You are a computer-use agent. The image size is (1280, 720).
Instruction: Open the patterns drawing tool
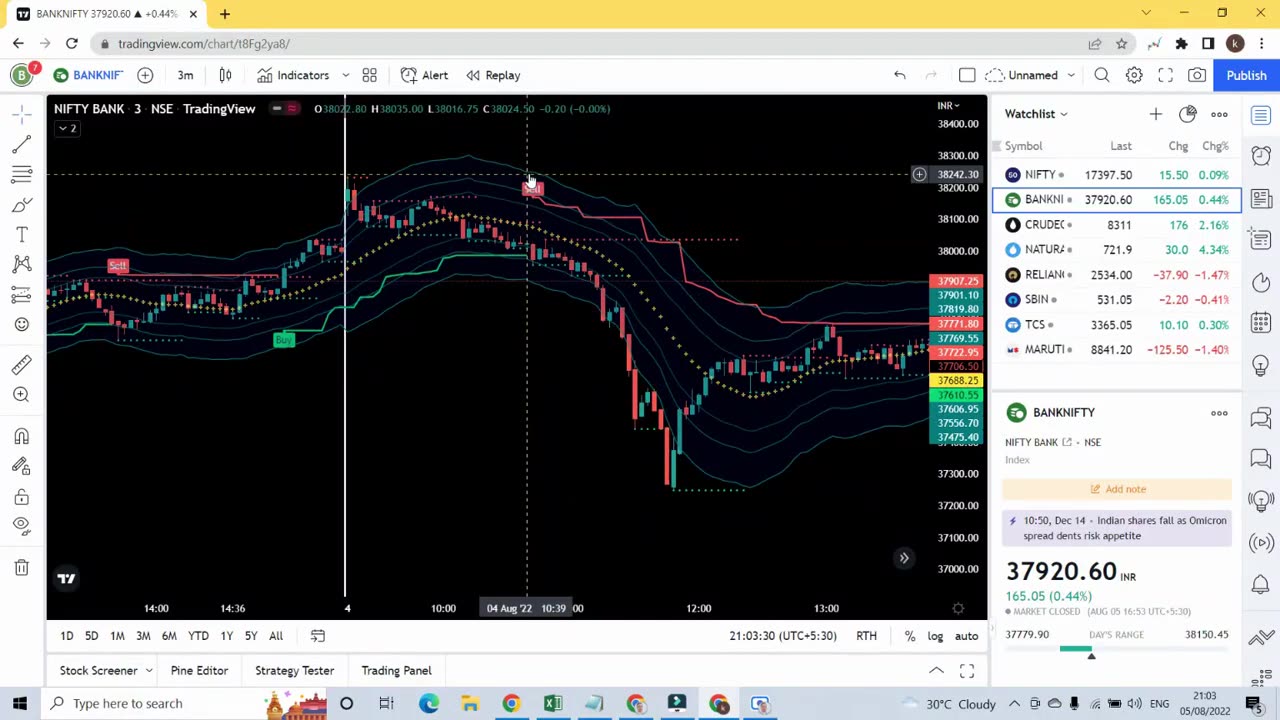tap(21, 264)
